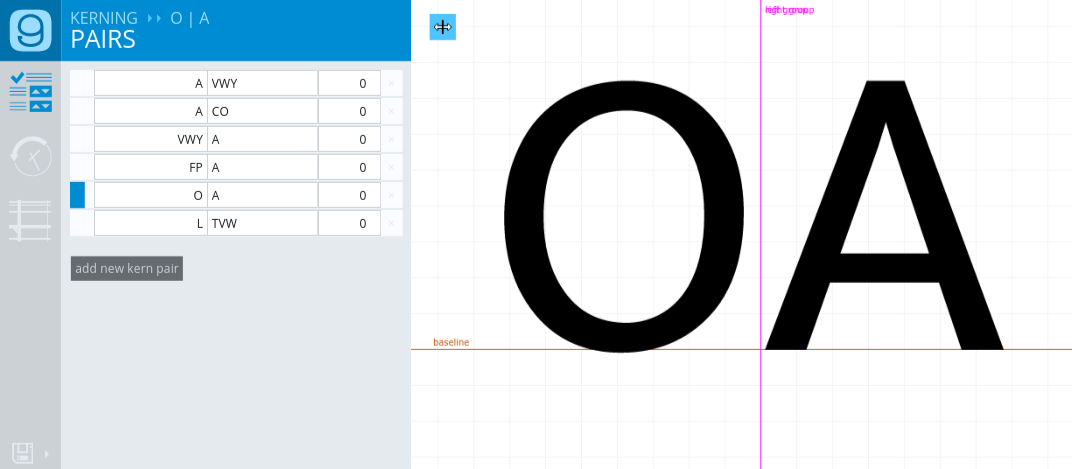Delete the L | TVW kern pair
The width and height of the screenshot is (1072, 469).
point(392,223)
